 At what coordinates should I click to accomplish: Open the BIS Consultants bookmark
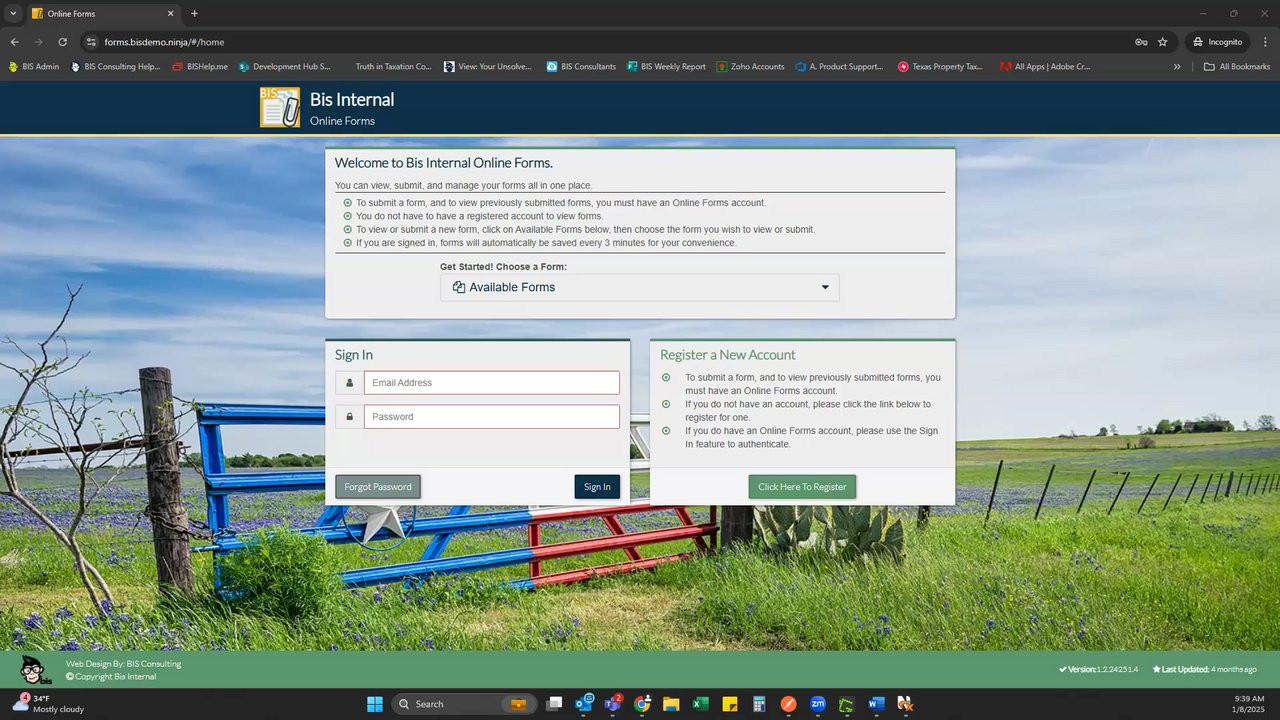point(581,67)
